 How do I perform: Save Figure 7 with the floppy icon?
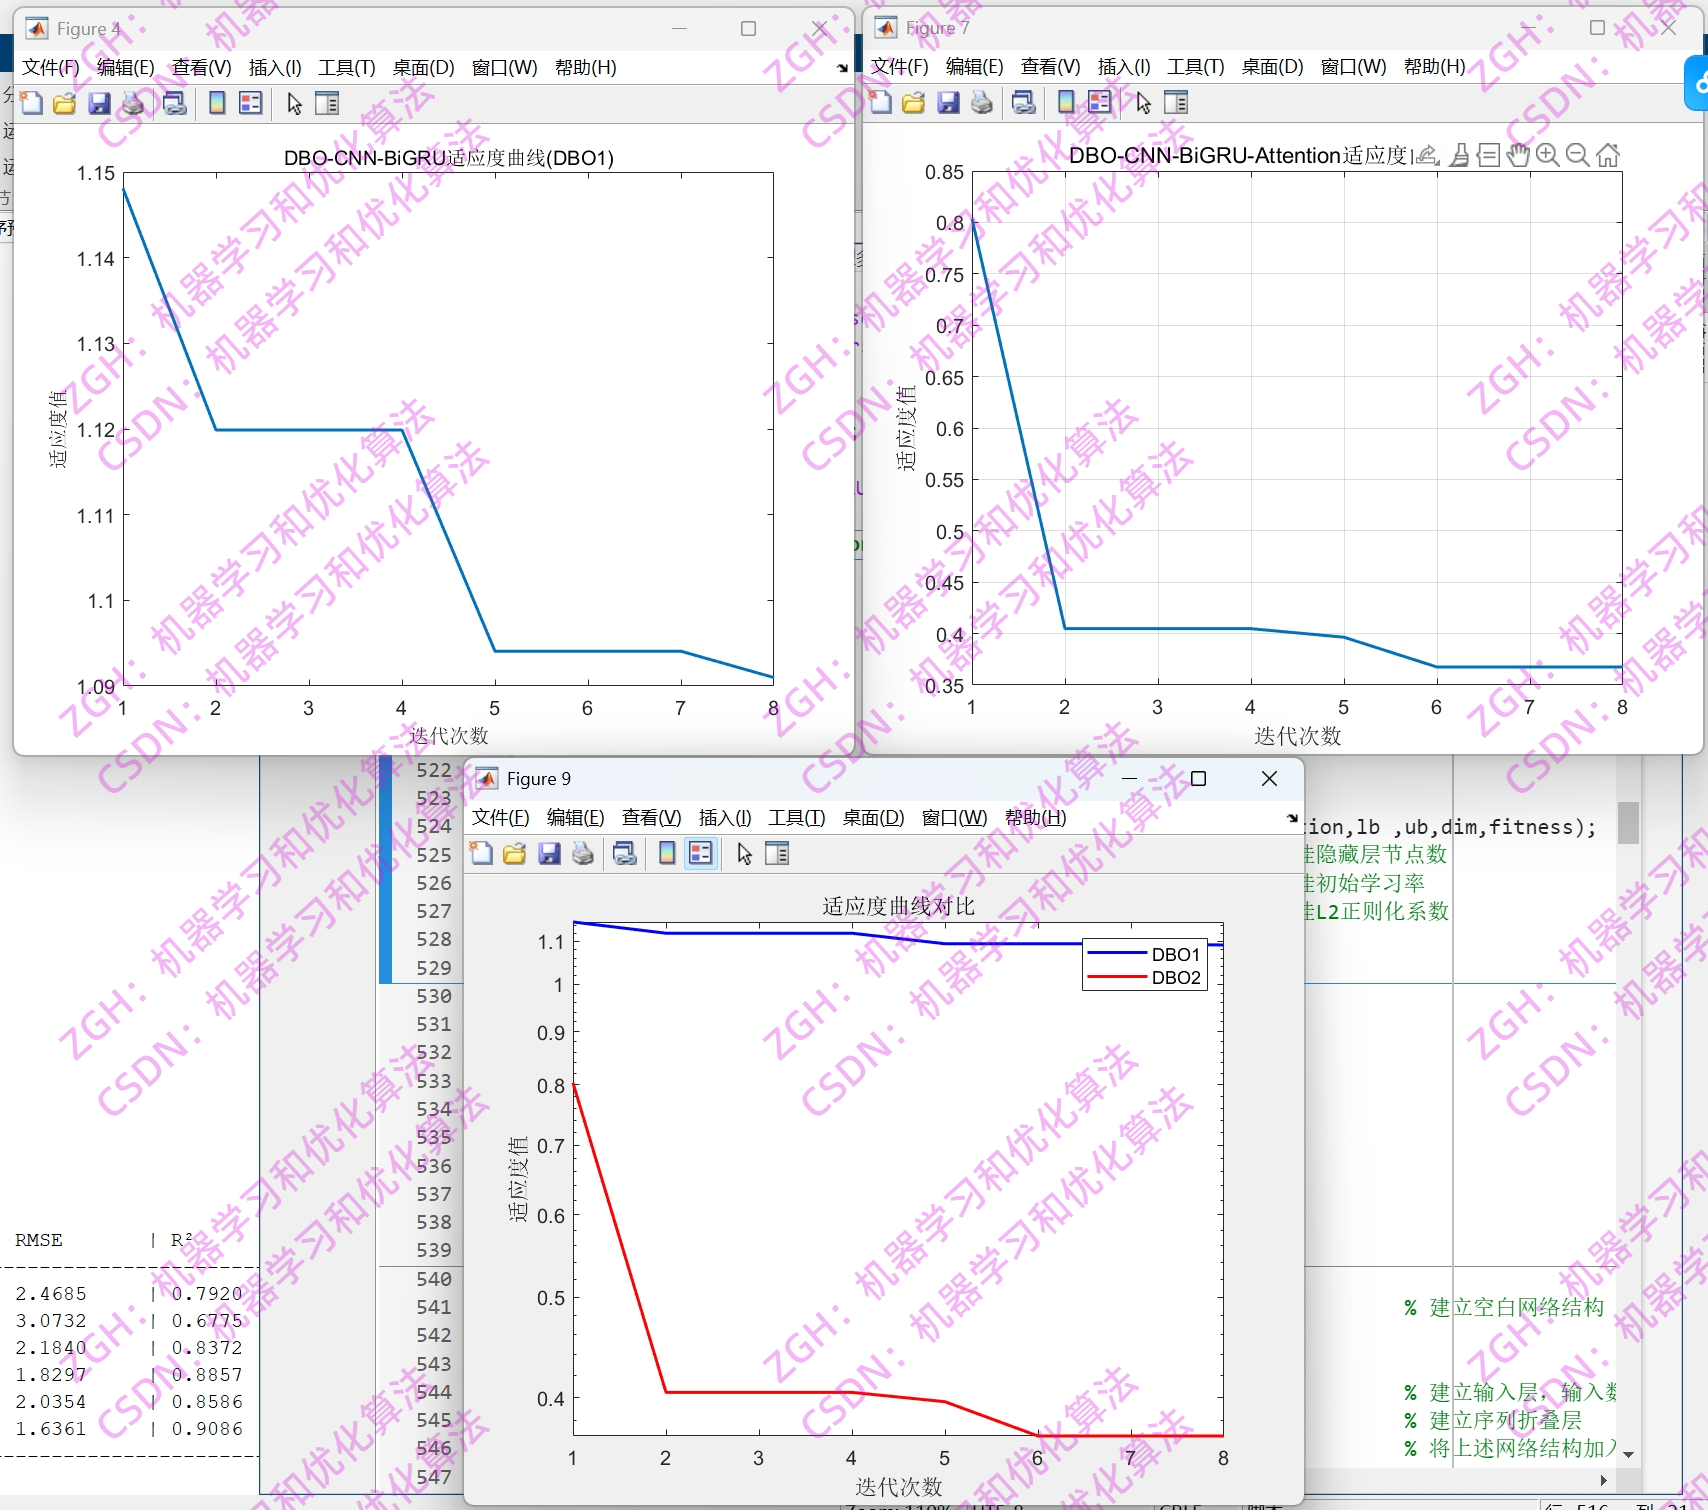click(948, 102)
